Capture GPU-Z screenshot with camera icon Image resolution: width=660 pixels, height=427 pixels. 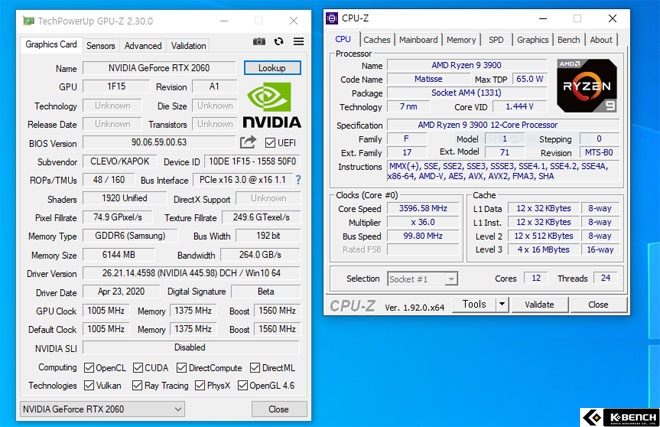click(259, 41)
